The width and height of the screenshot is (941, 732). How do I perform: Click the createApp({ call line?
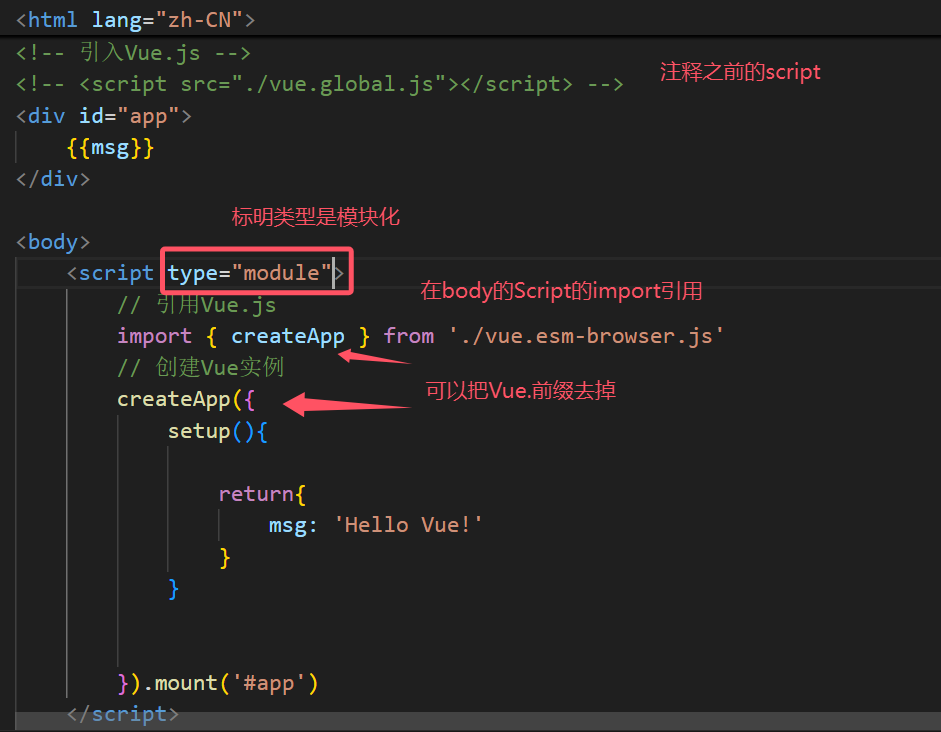coord(186,400)
